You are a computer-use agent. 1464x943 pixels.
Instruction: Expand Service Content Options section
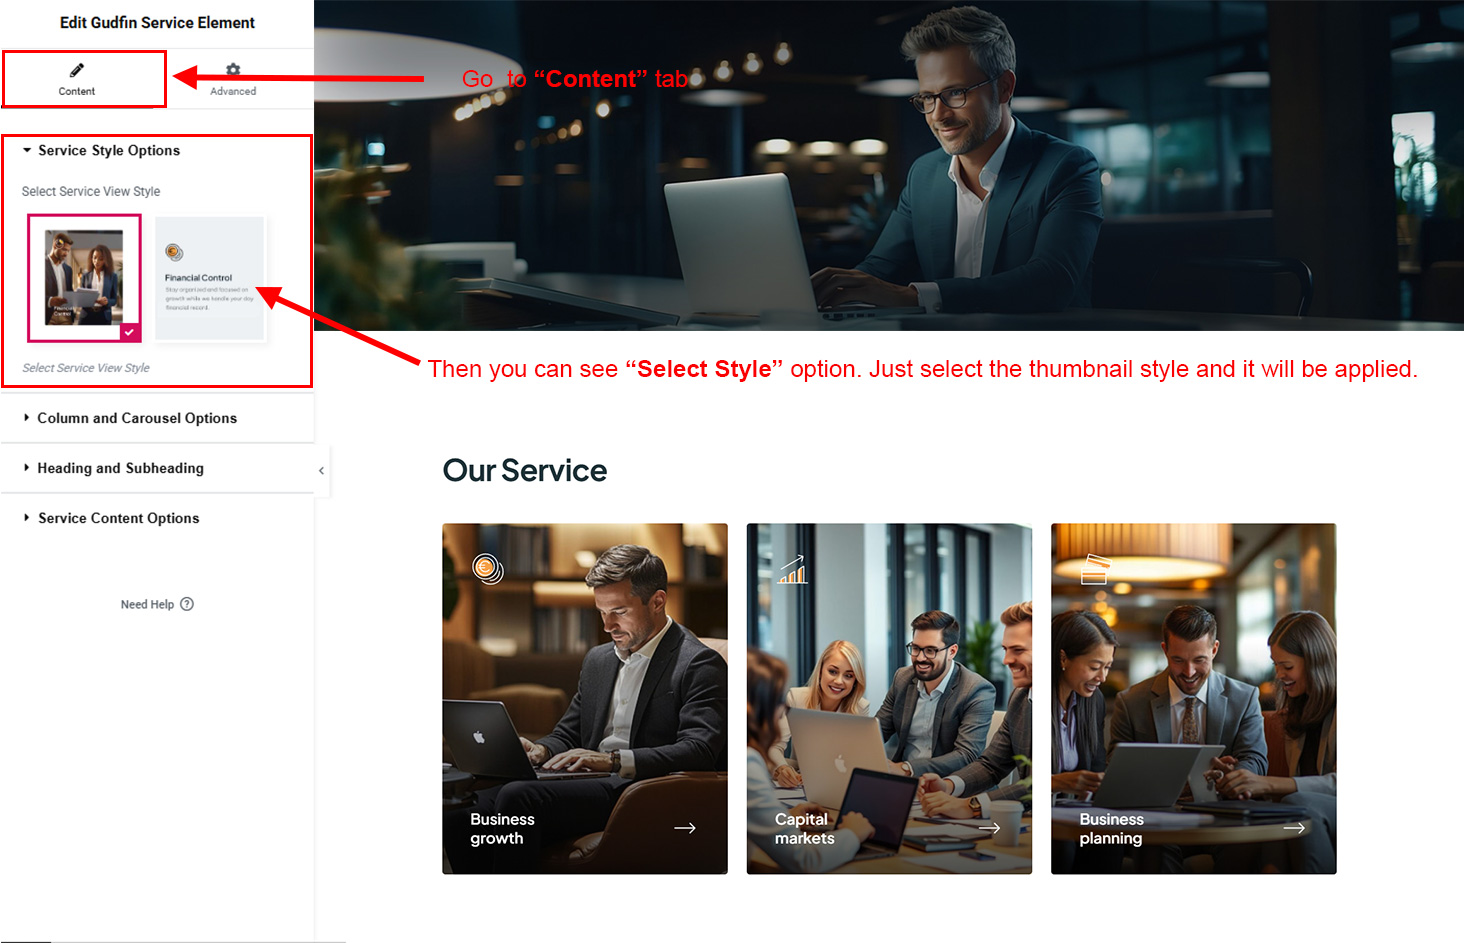[118, 518]
